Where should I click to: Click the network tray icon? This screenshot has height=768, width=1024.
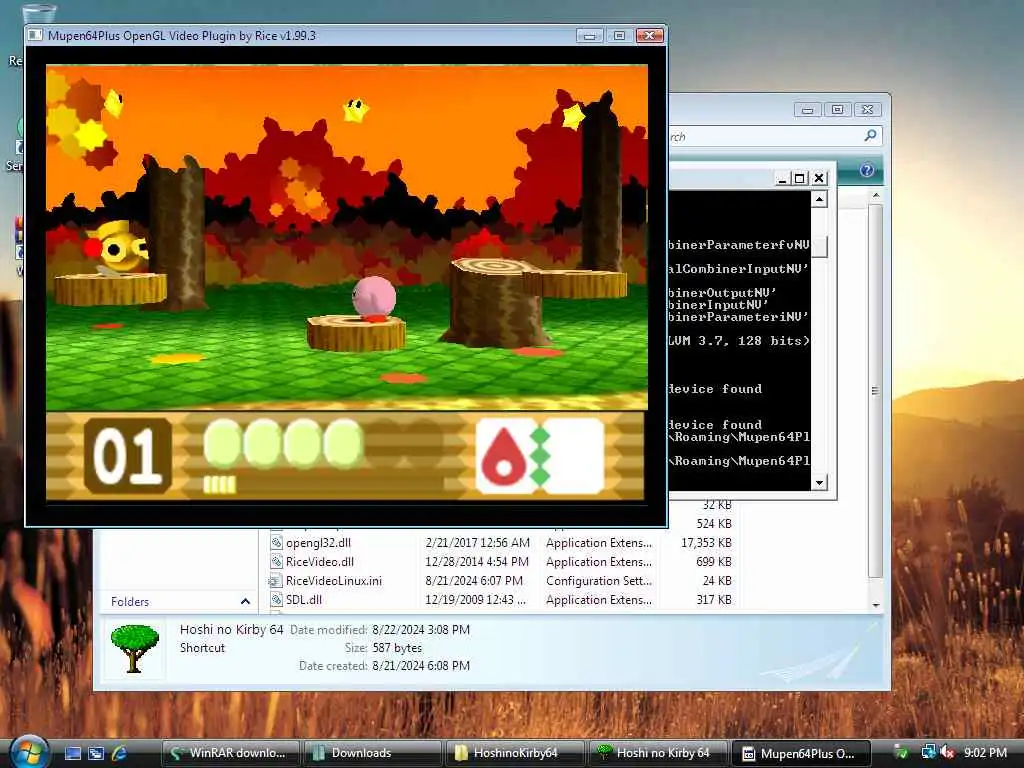tap(928, 753)
